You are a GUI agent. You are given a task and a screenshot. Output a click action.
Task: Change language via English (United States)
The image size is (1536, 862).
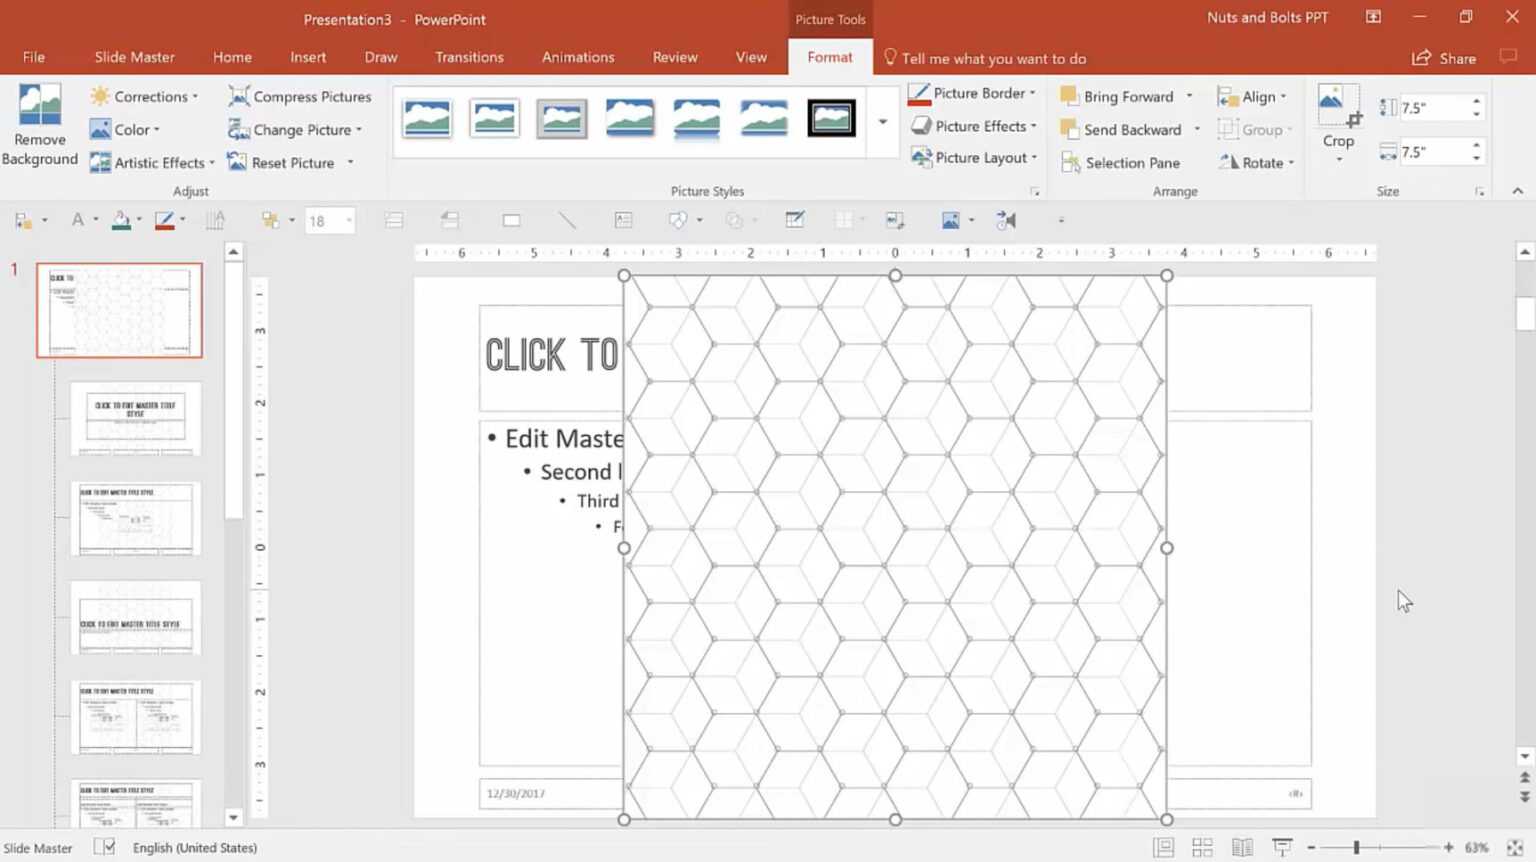tap(195, 847)
